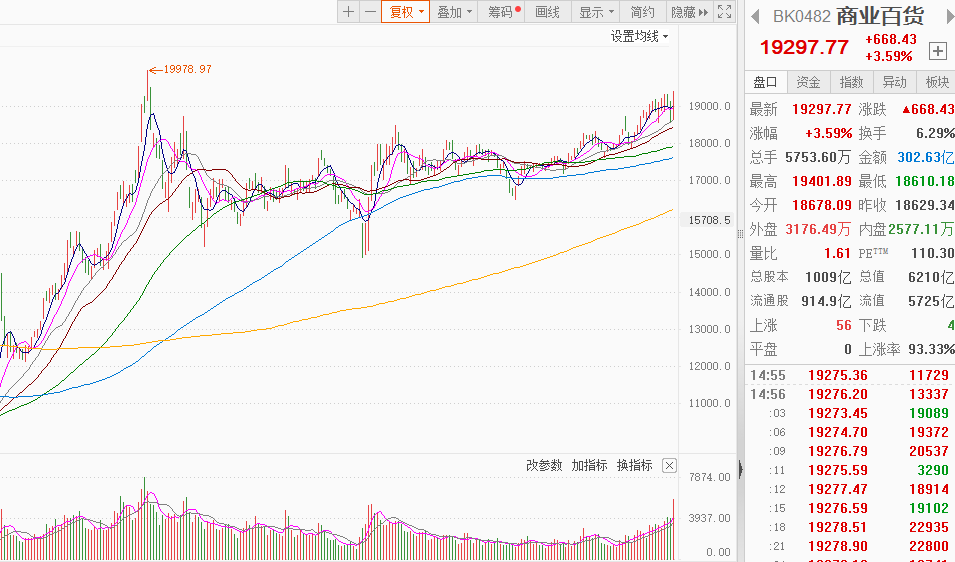Close the volume indicator panel
Screen dimensions: 955x562
[669, 466]
